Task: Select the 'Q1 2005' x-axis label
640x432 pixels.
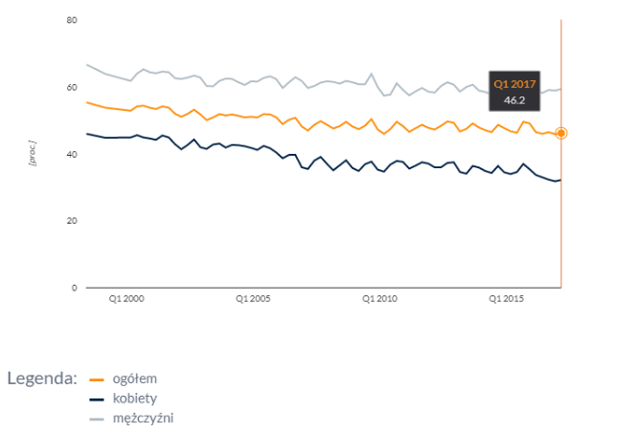Action: click(253, 298)
